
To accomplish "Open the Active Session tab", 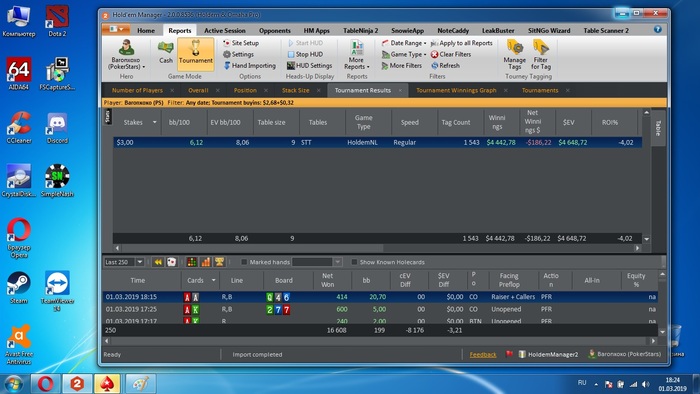I will [x=225, y=30].
